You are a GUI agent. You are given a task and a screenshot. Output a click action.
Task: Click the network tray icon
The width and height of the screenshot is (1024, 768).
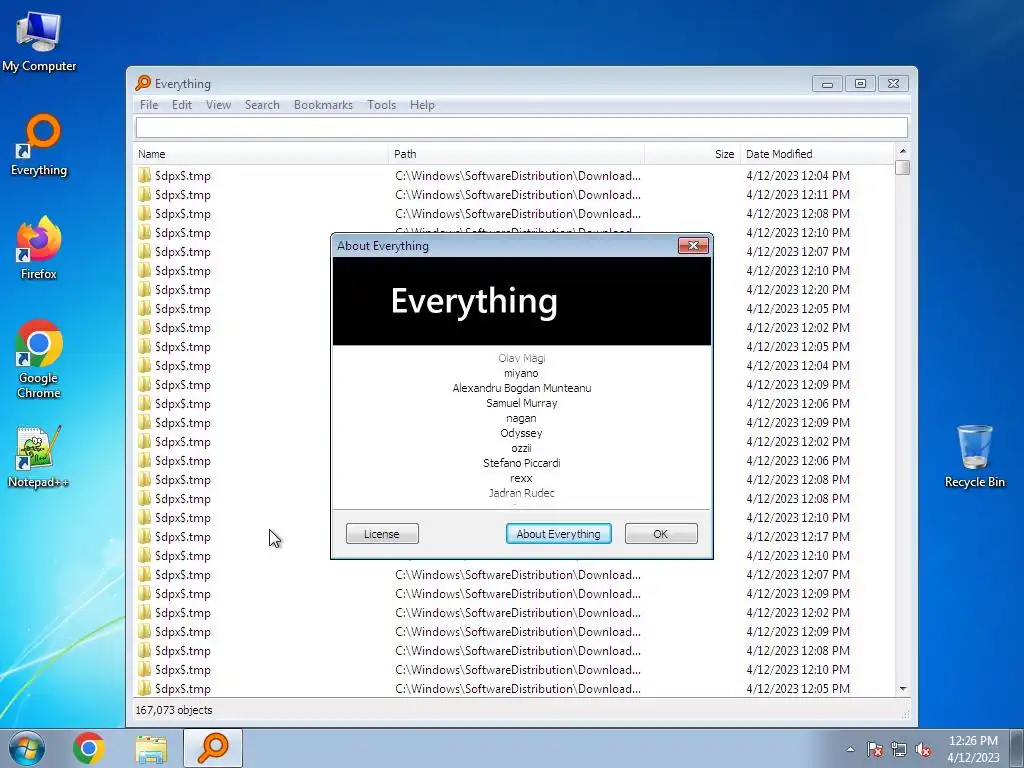click(x=899, y=749)
